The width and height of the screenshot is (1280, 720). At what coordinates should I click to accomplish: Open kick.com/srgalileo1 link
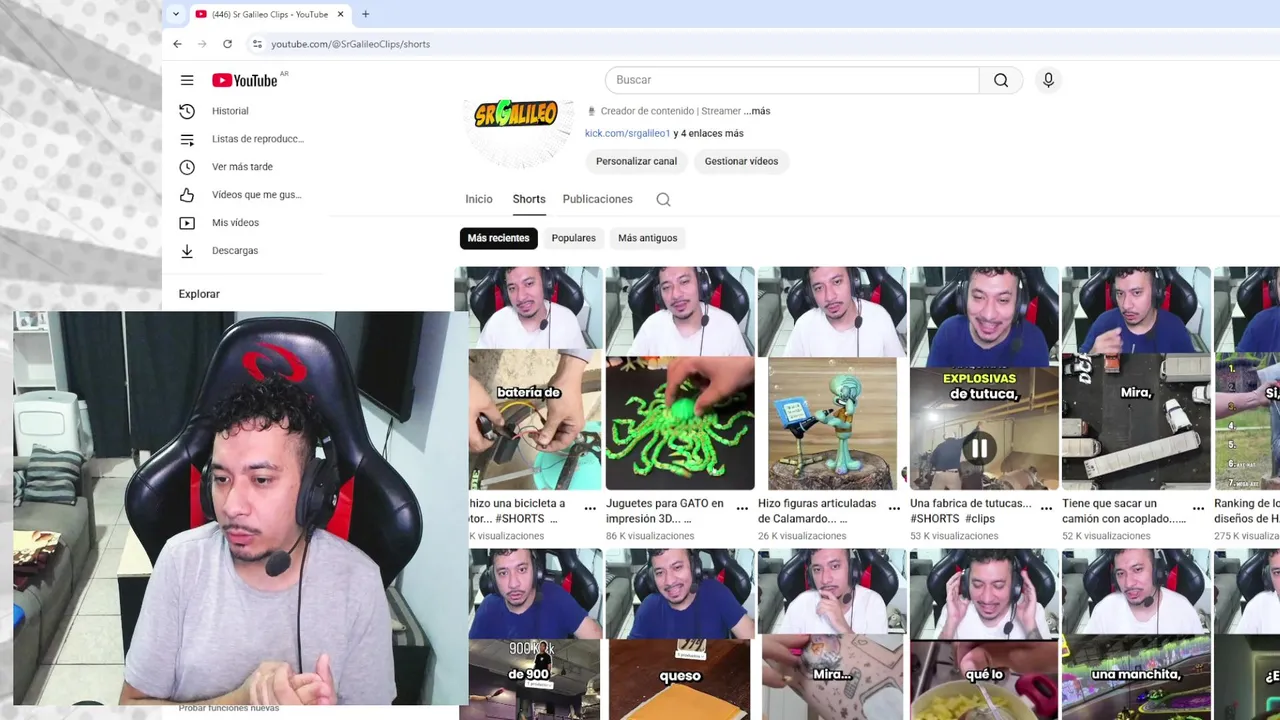tap(627, 133)
